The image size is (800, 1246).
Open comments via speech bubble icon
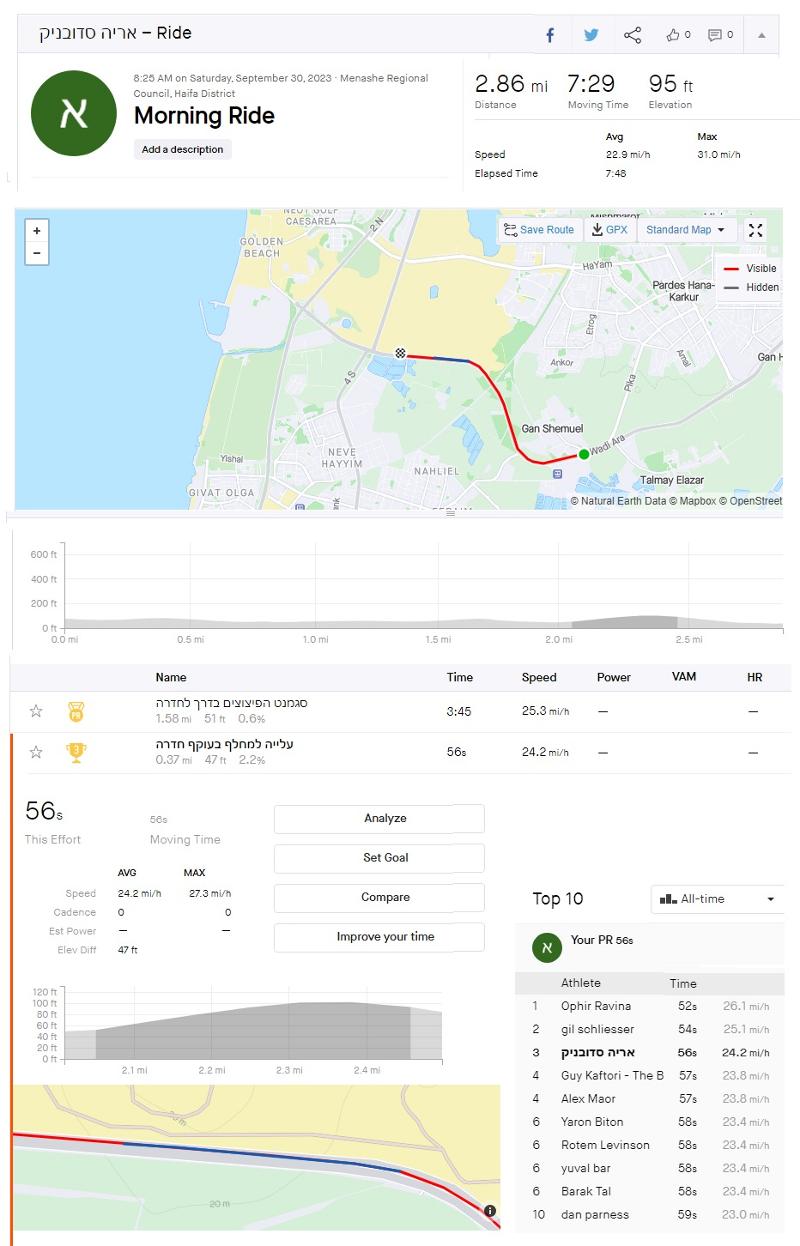pyautogui.click(x=720, y=35)
